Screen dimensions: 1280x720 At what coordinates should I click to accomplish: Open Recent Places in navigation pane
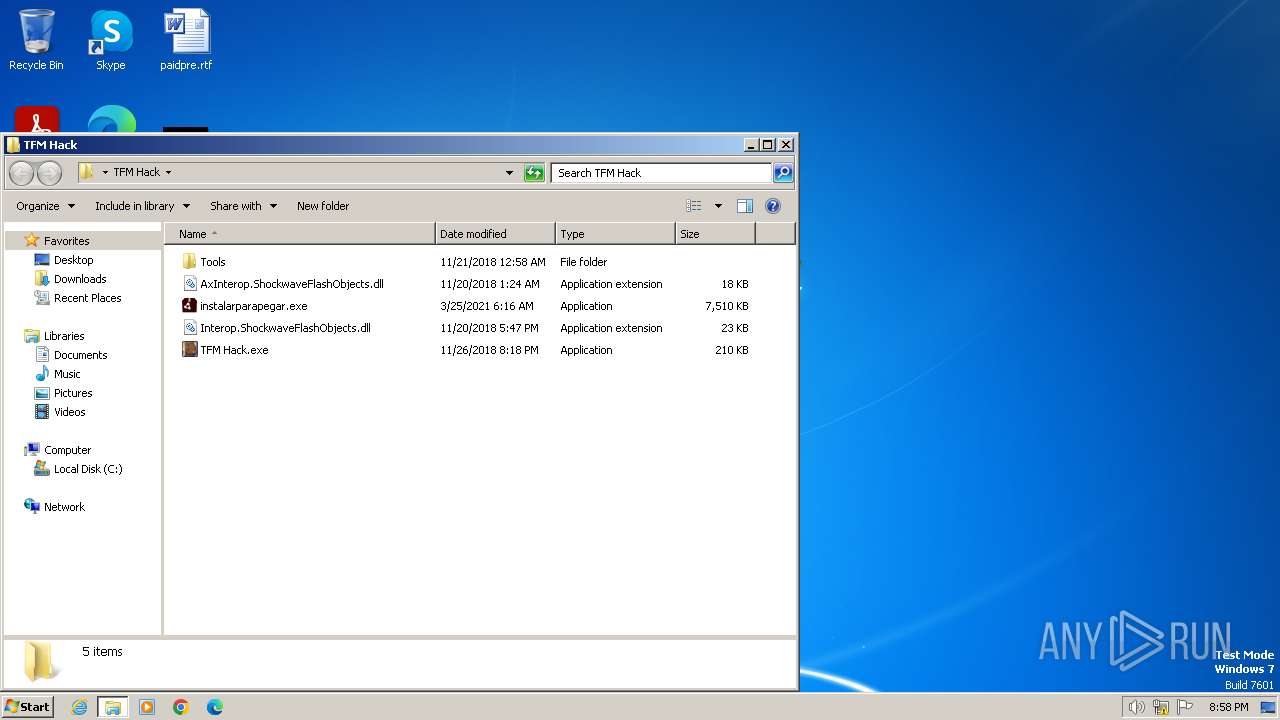(87, 298)
